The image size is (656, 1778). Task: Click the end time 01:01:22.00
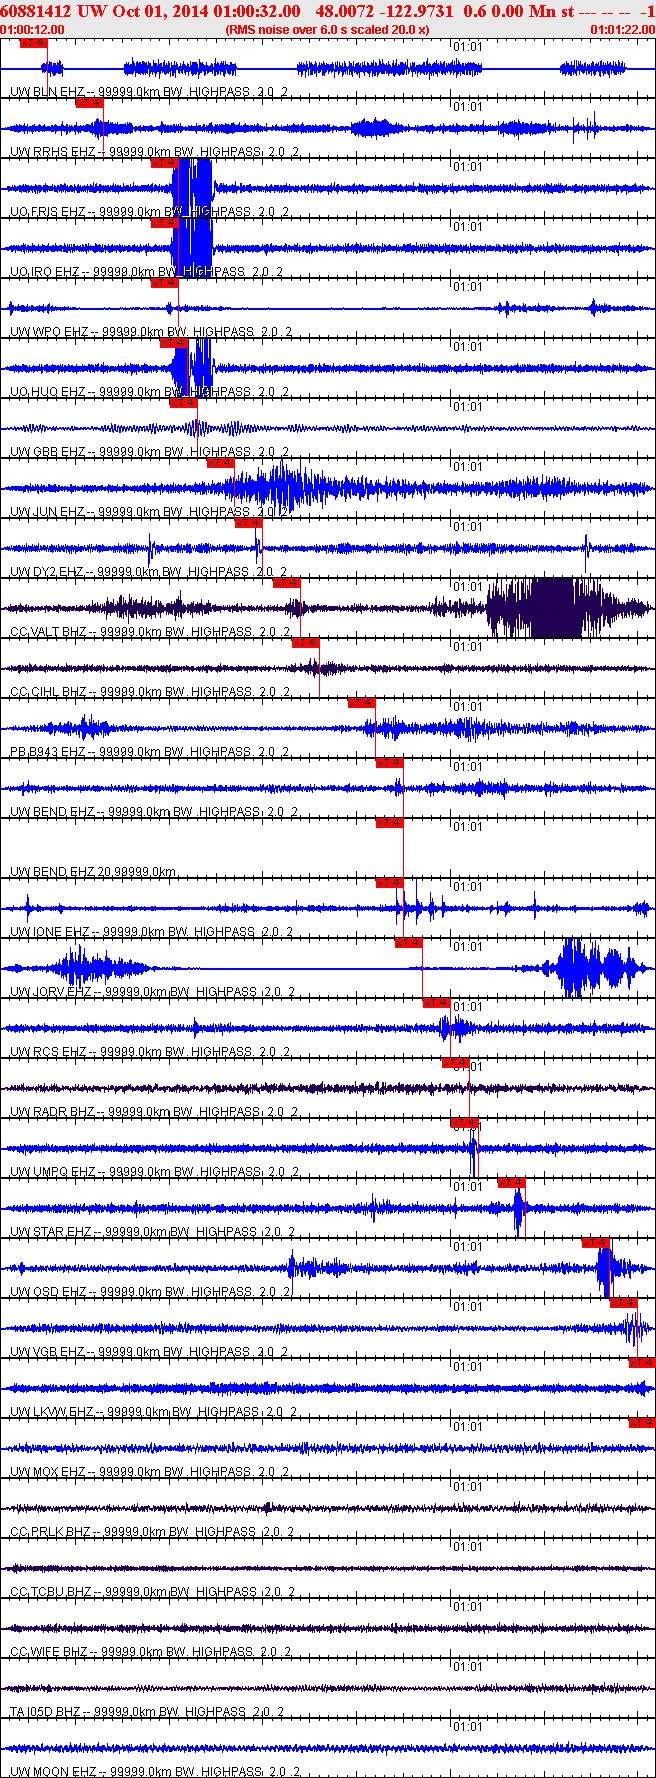tap(622, 30)
